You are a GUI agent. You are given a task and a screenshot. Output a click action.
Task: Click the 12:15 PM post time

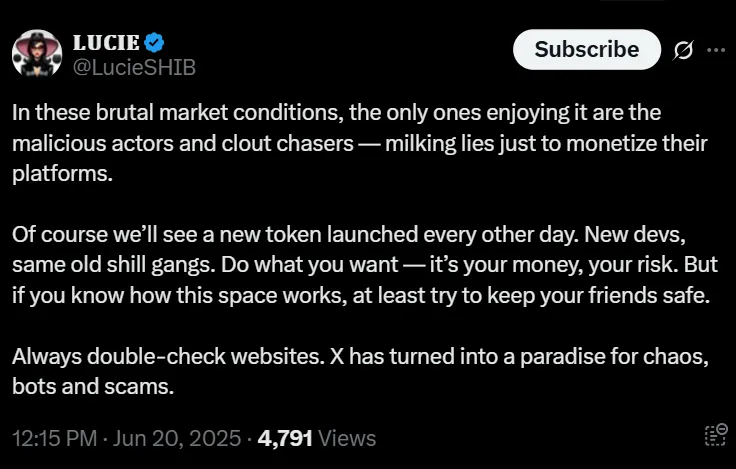click(54, 438)
